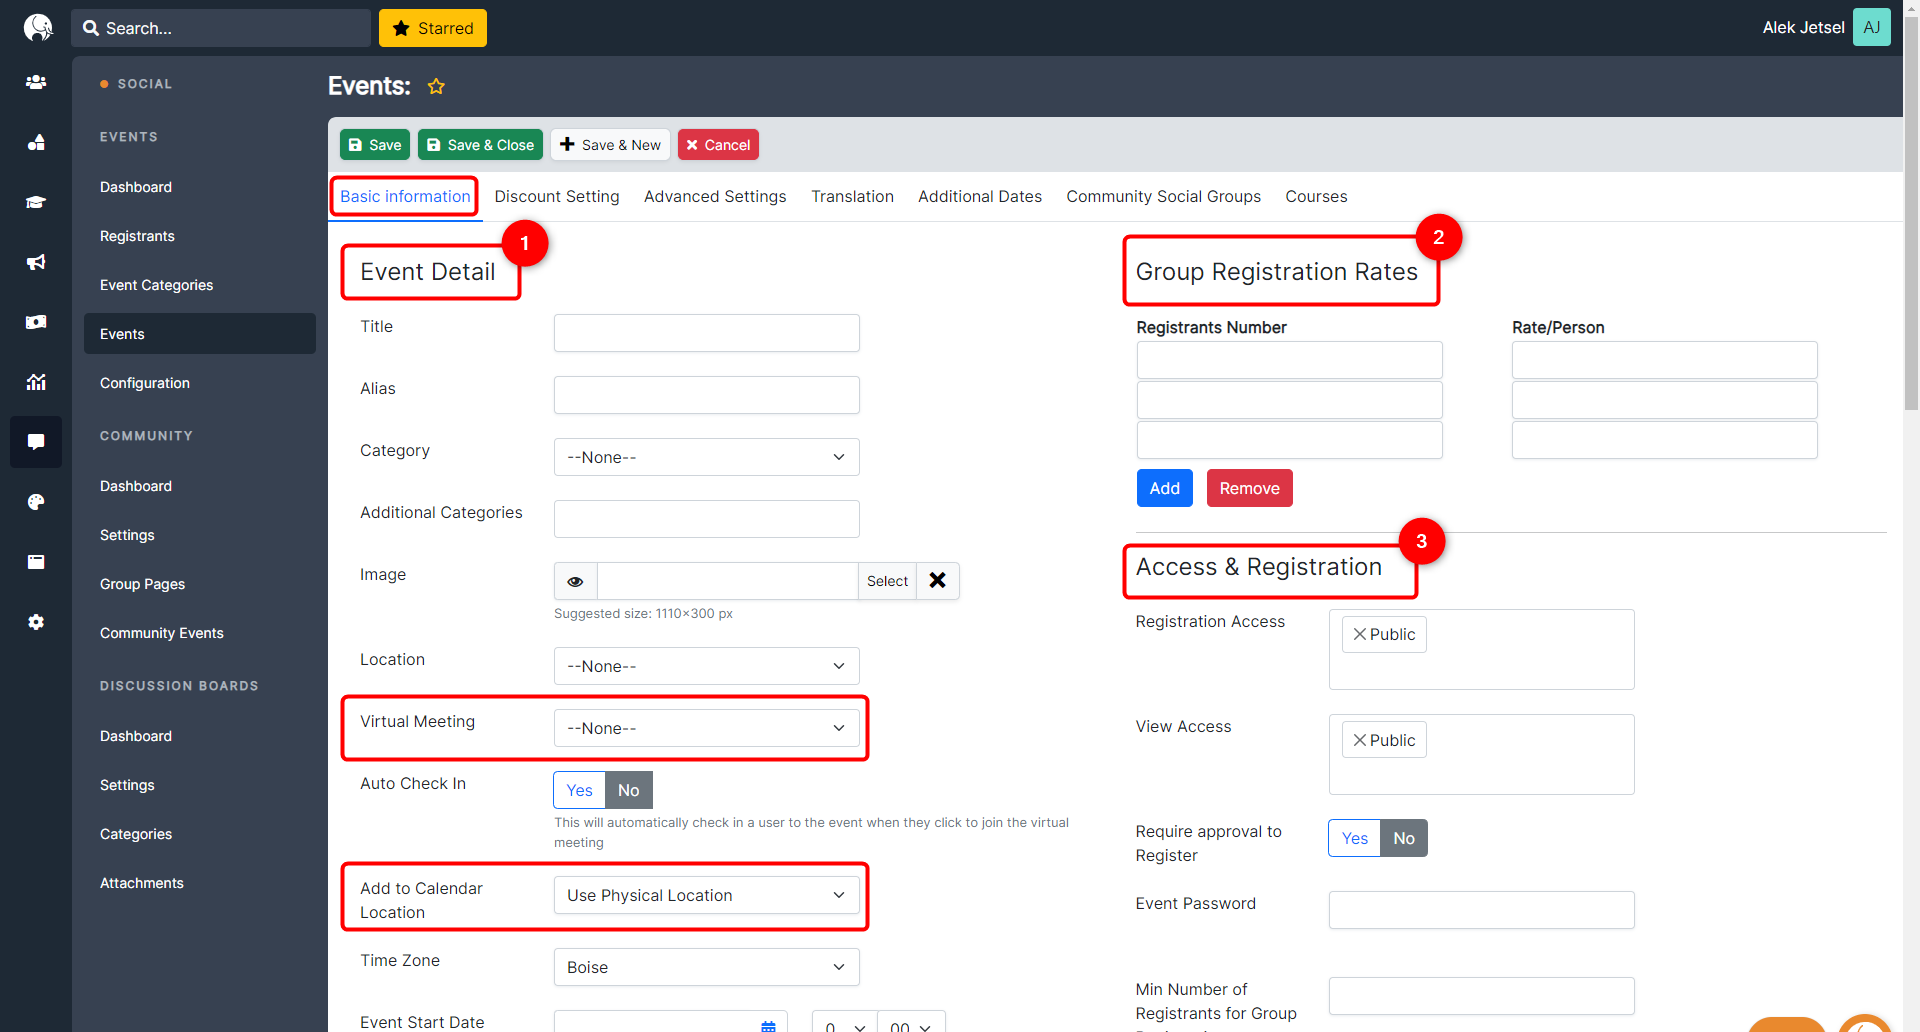Clear the image with X icon
The image size is (1920, 1032).
click(x=937, y=581)
